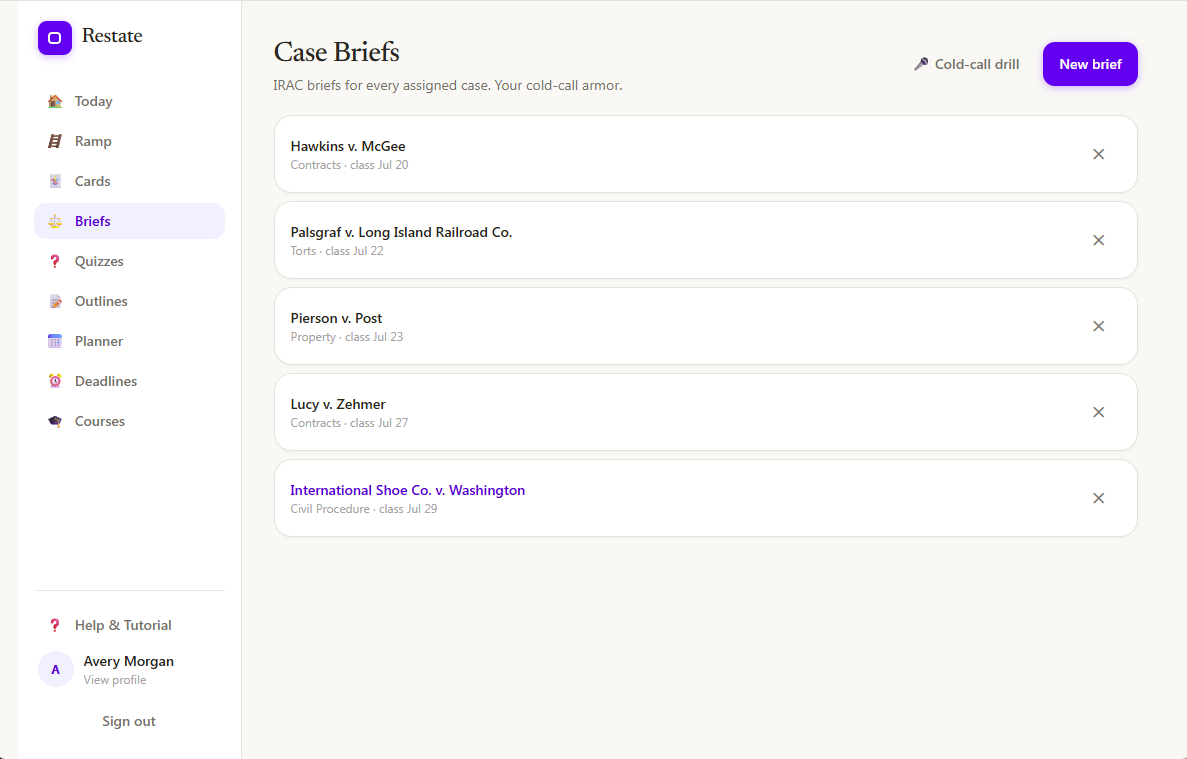The width and height of the screenshot is (1187, 759).
Task: Click the Deadlines alarm clock icon
Action: 55,381
